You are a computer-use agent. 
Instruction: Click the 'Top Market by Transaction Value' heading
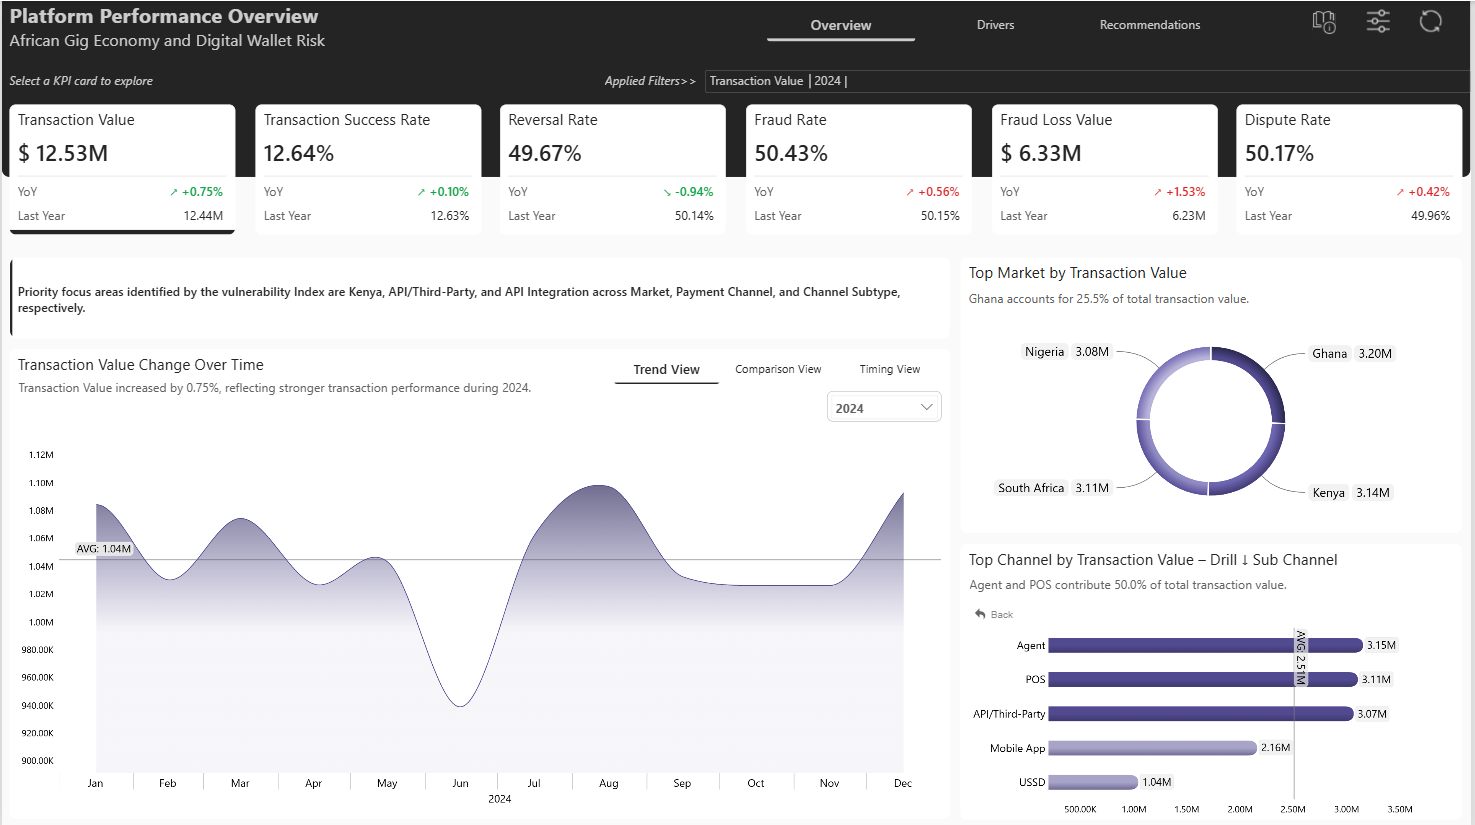1078,273
